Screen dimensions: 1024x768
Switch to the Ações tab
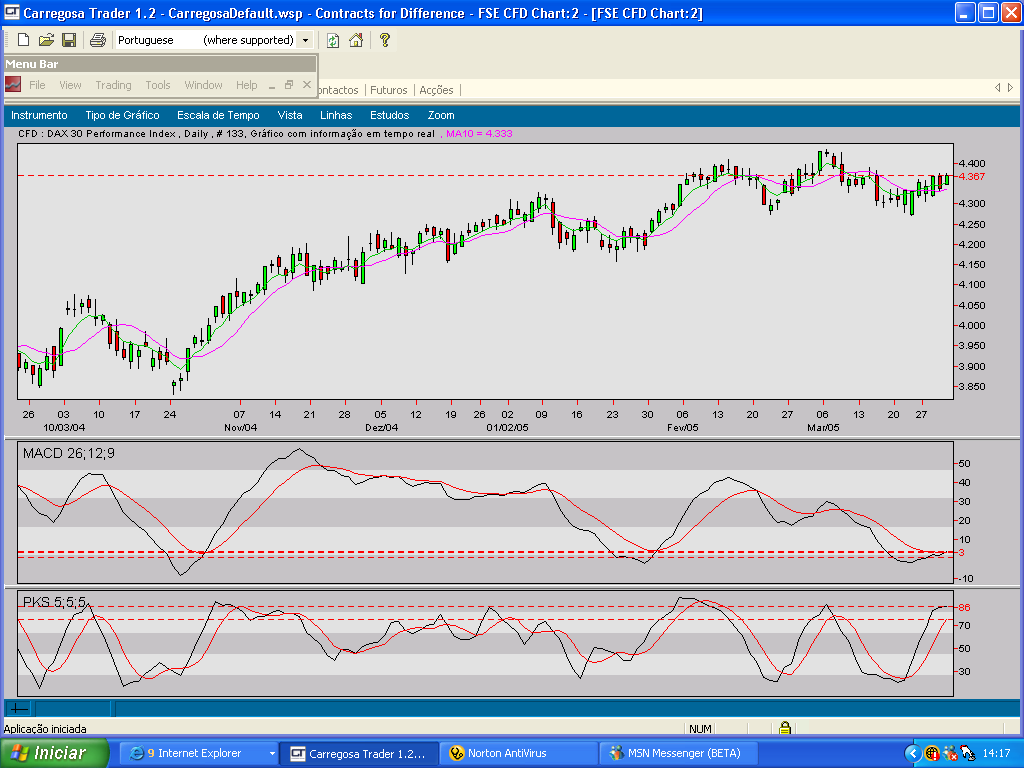(436, 90)
